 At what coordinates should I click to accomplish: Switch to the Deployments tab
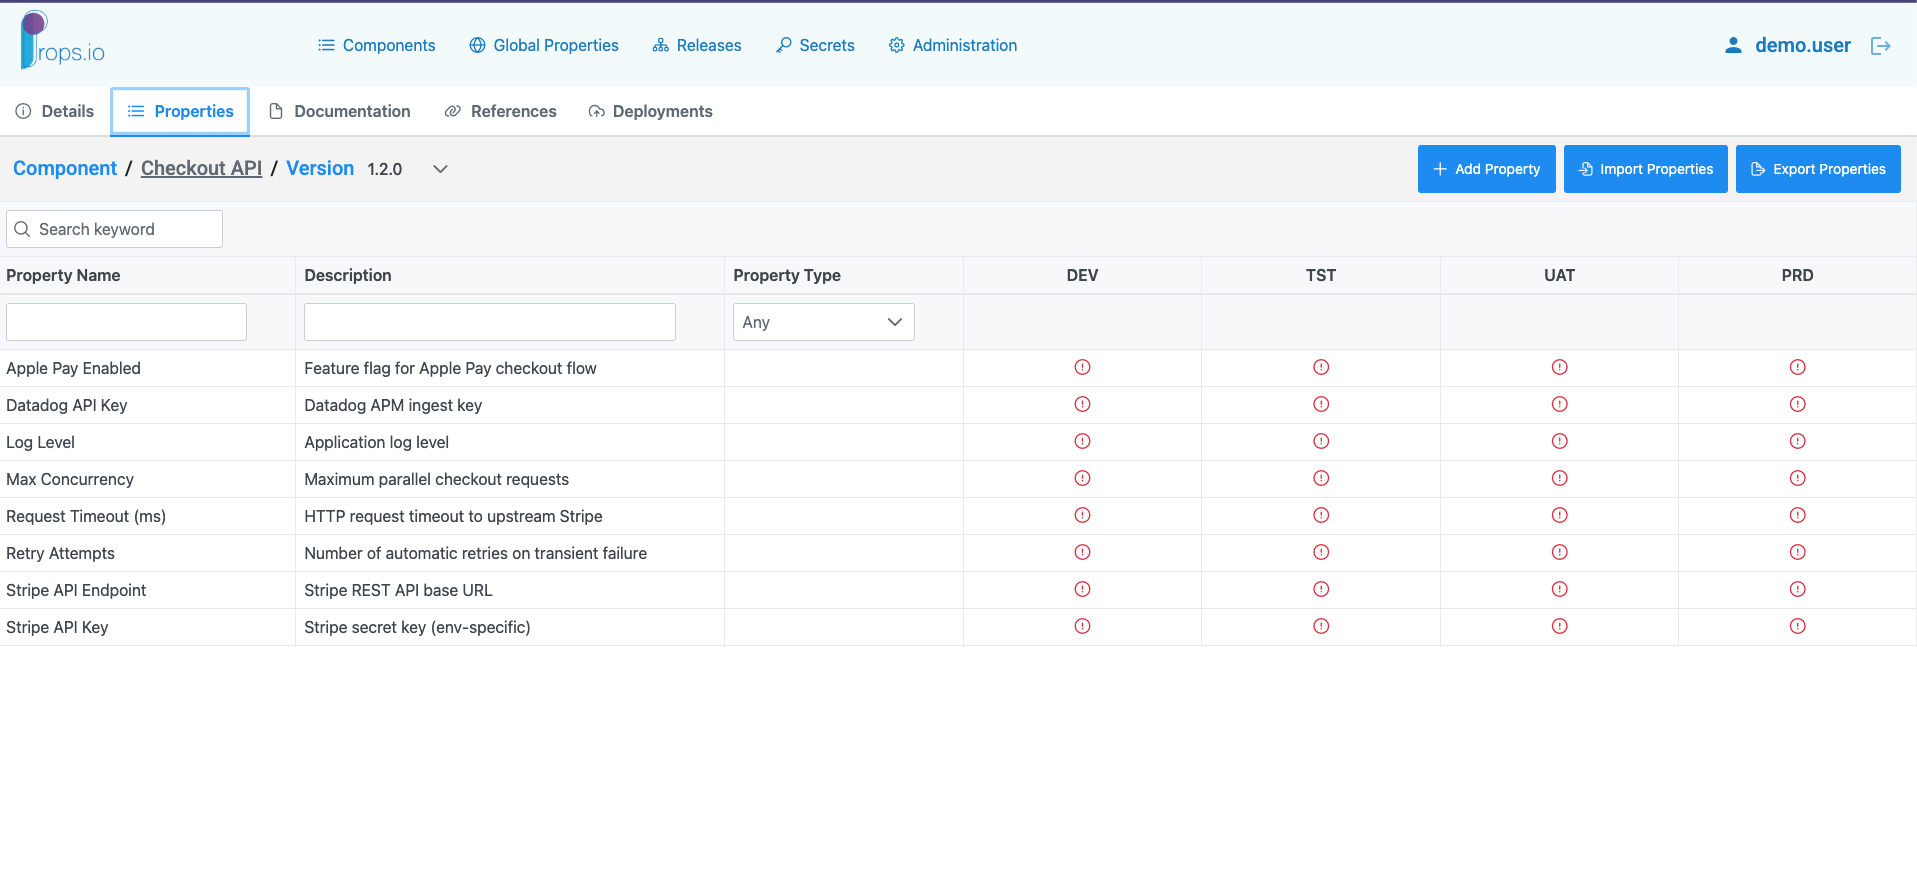pyautogui.click(x=650, y=111)
